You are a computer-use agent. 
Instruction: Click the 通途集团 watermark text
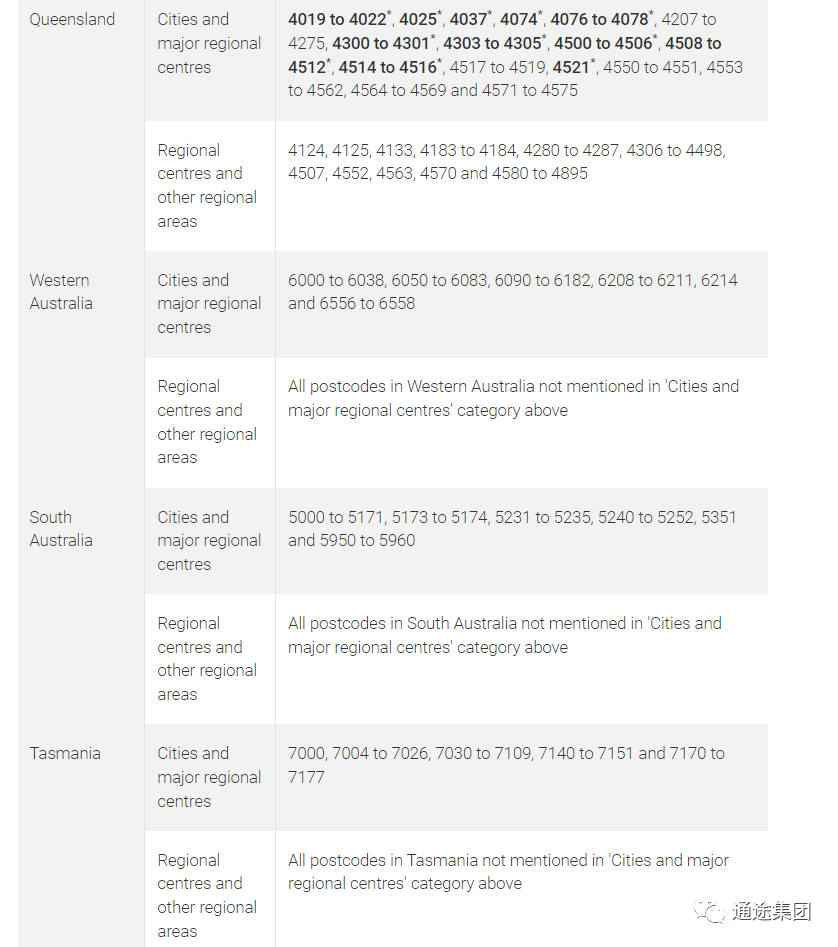772,911
